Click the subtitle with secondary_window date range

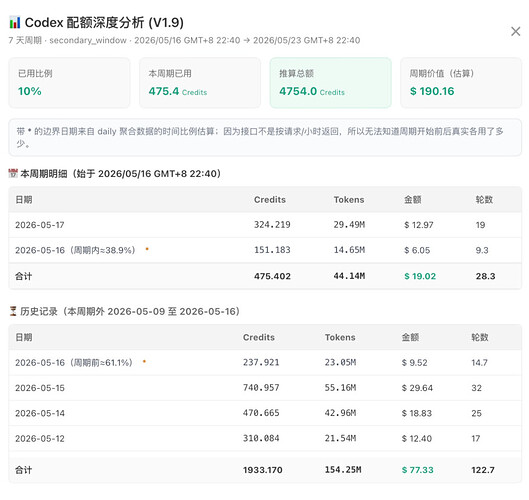point(184,40)
